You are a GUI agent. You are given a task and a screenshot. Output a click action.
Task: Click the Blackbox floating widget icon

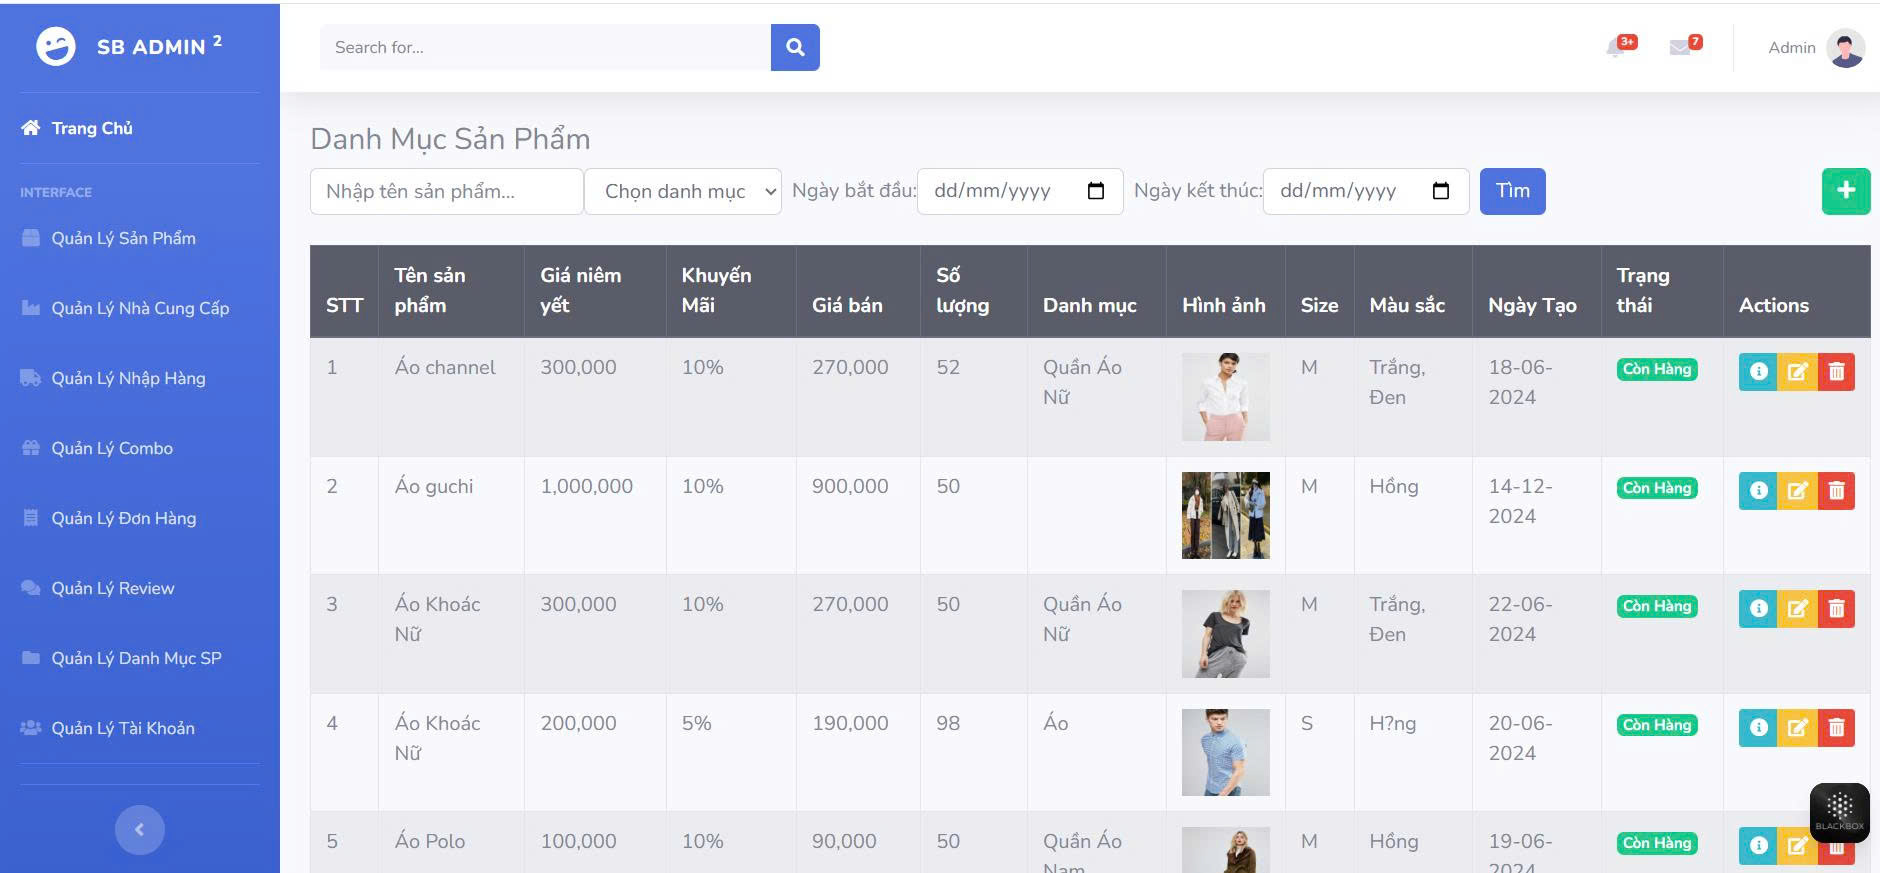1840,812
